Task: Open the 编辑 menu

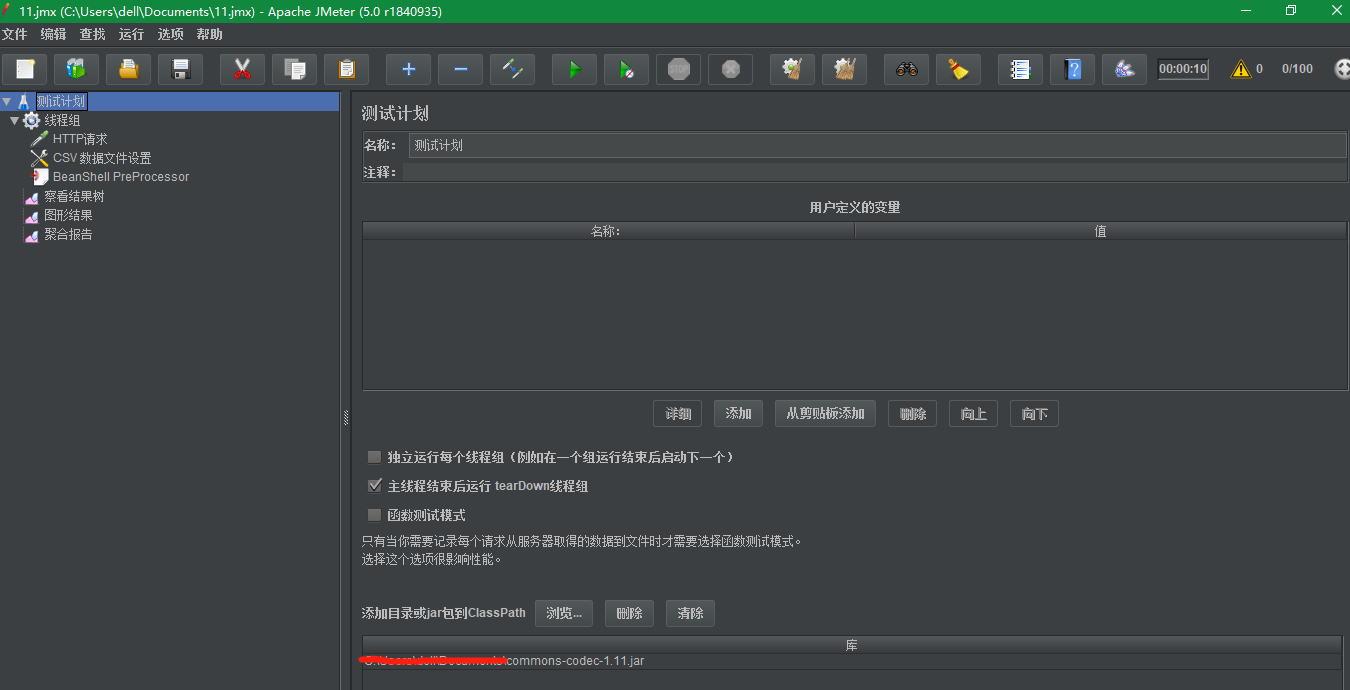Action: coord(53,34)
